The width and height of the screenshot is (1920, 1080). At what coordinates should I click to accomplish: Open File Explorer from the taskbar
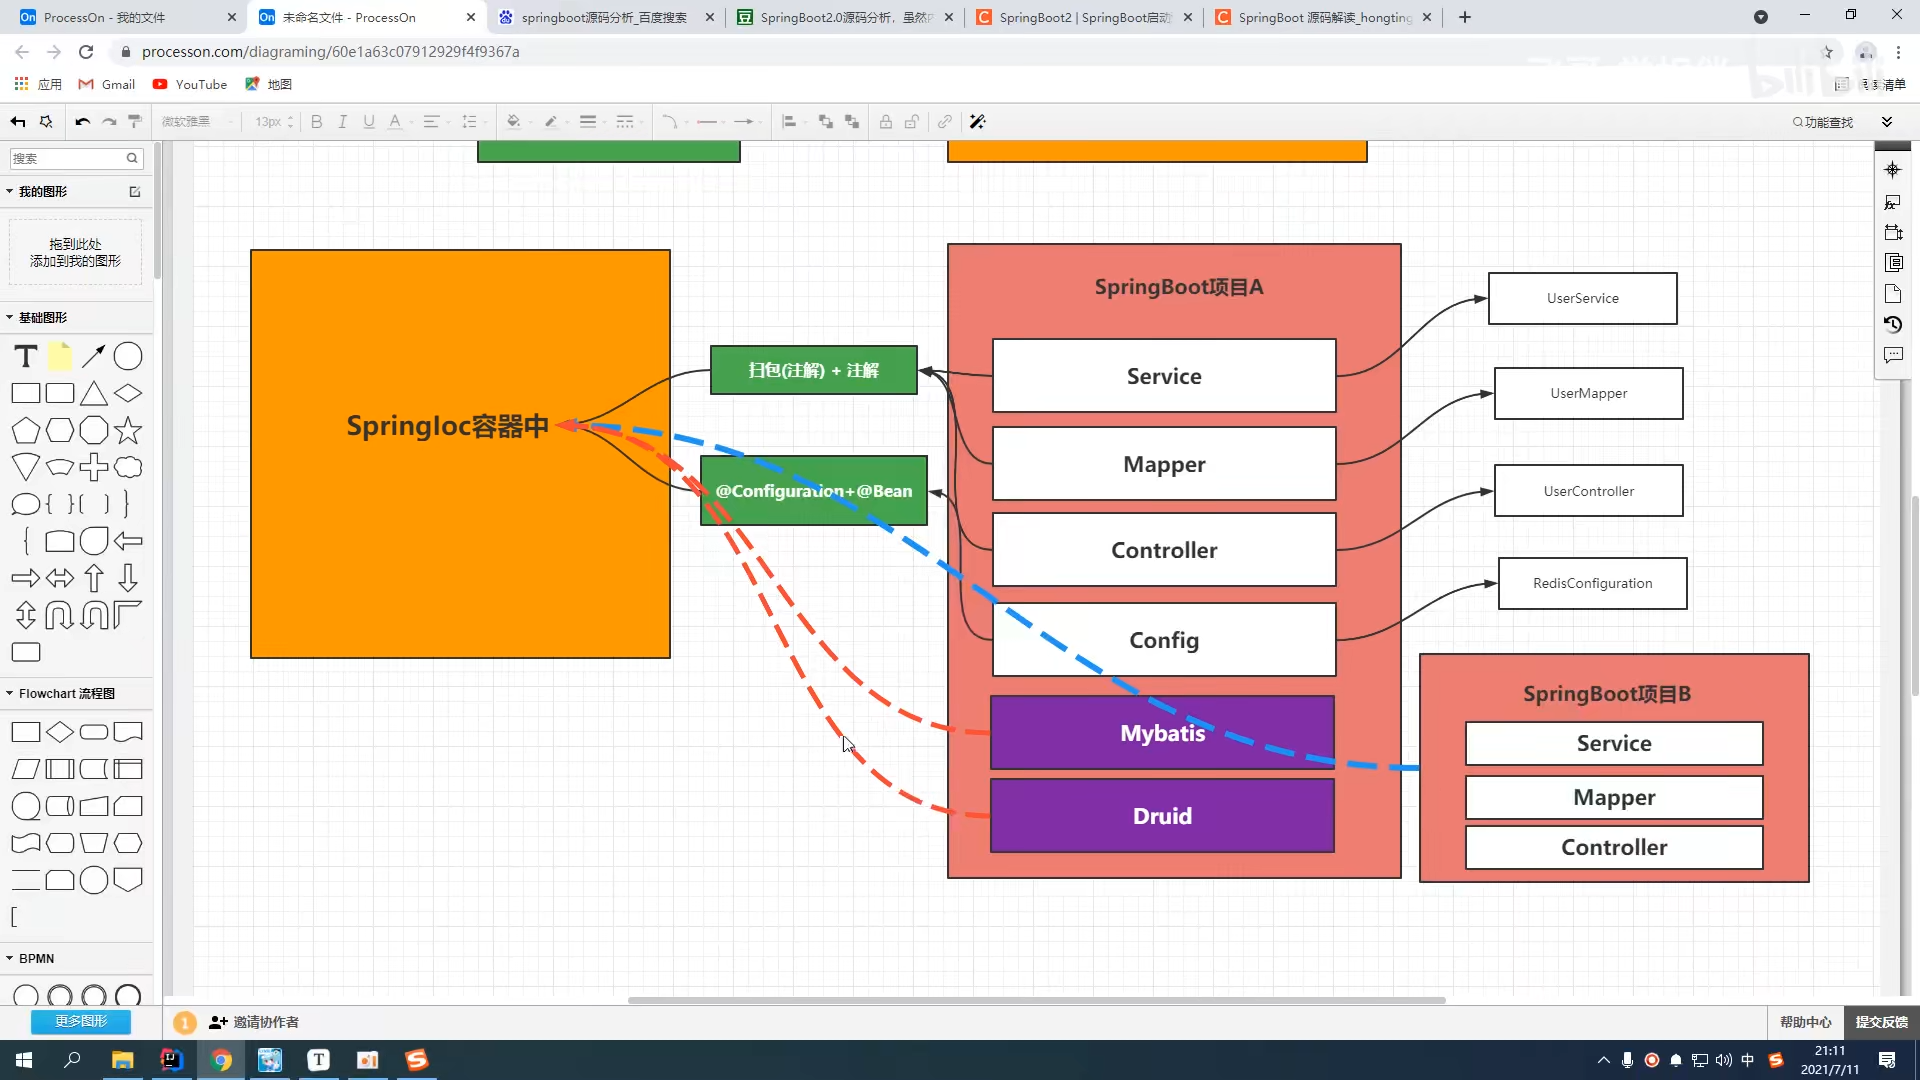coord(122,1060)
